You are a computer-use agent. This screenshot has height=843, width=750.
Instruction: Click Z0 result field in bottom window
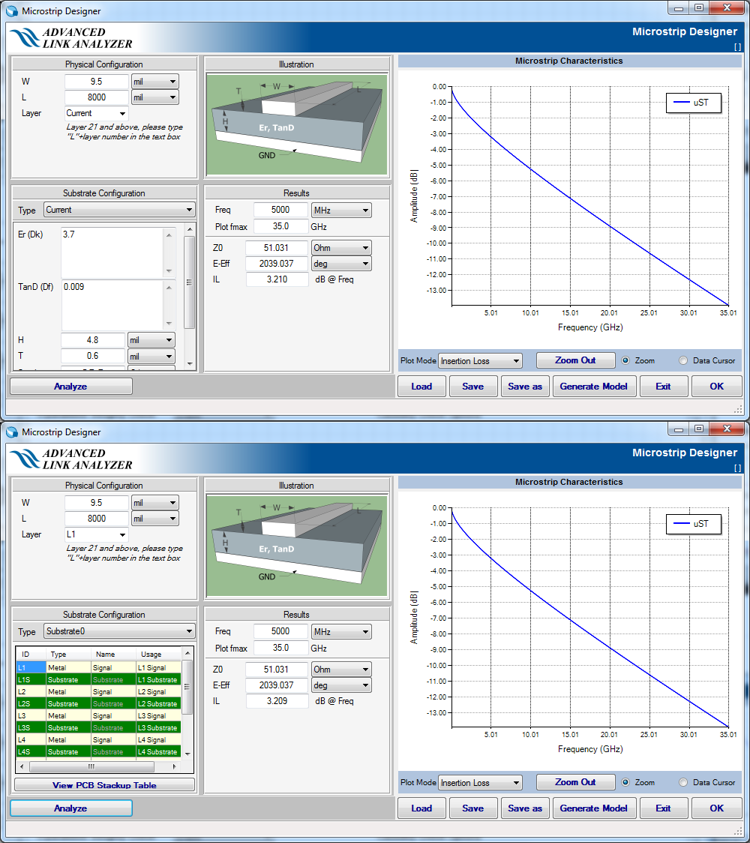[x=276, y=669]
